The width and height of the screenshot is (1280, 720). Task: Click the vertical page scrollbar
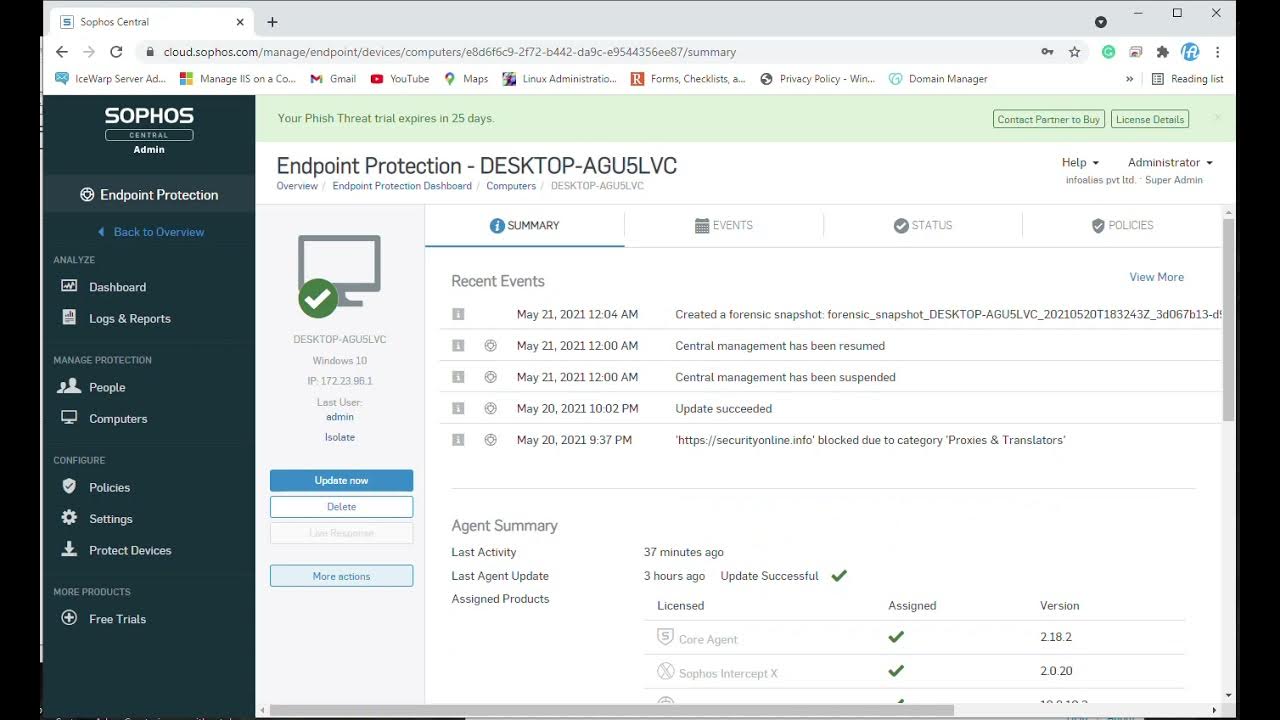(x=1229, y=318)
